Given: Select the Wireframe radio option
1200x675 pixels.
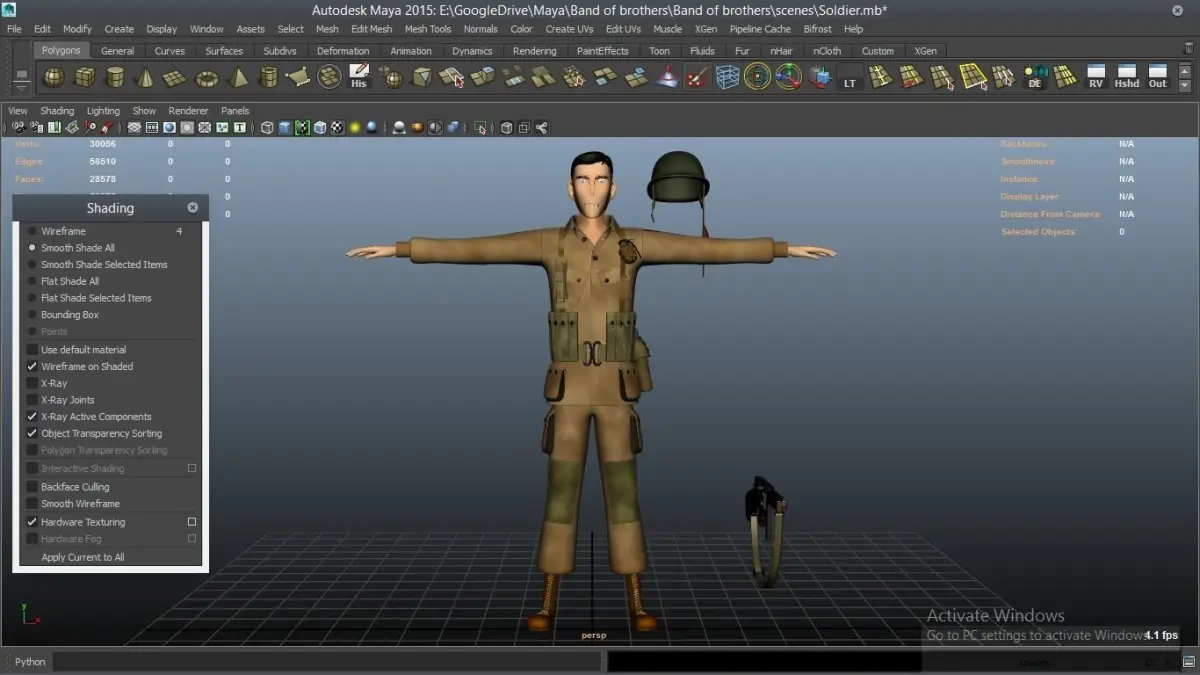Looking at the screenshot, I should pos(32,231).
